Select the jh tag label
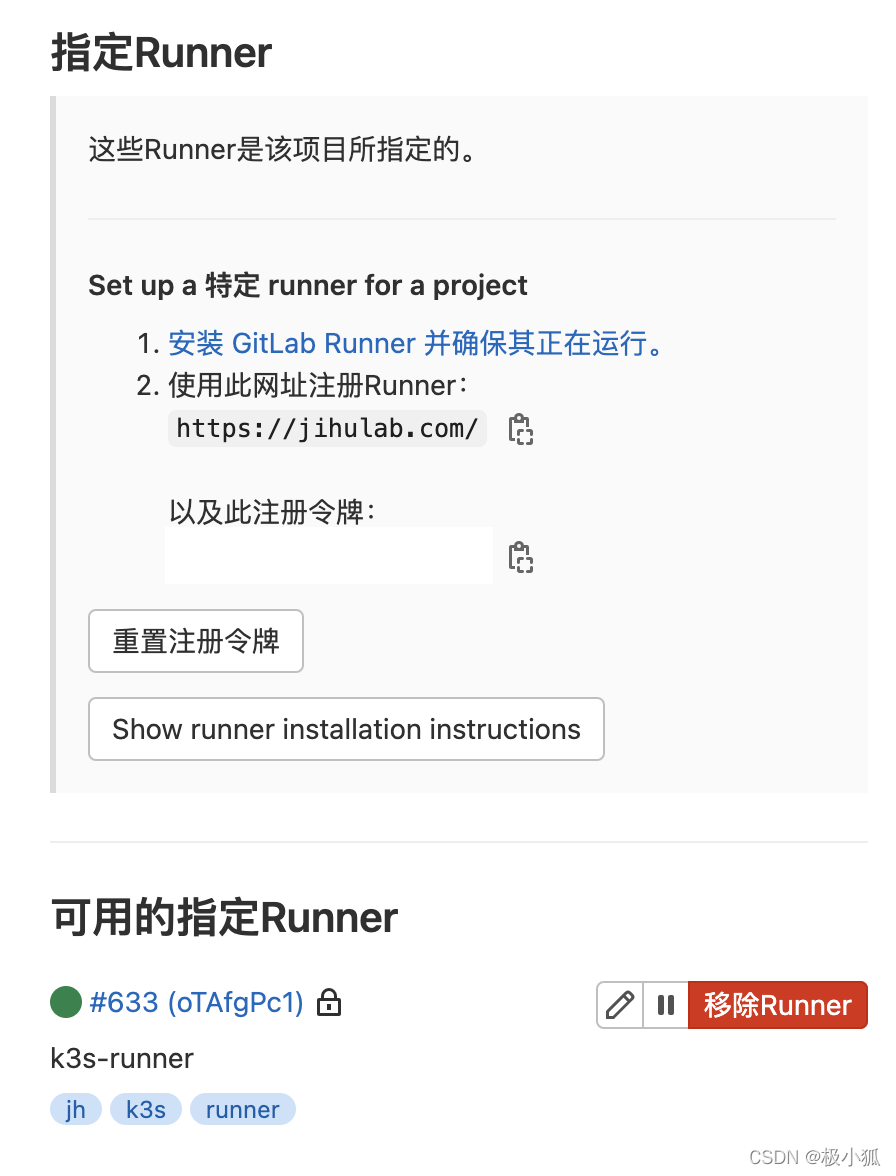Image resolution: width=896 pixels, height=1176 pixels. coord(76,1109)
